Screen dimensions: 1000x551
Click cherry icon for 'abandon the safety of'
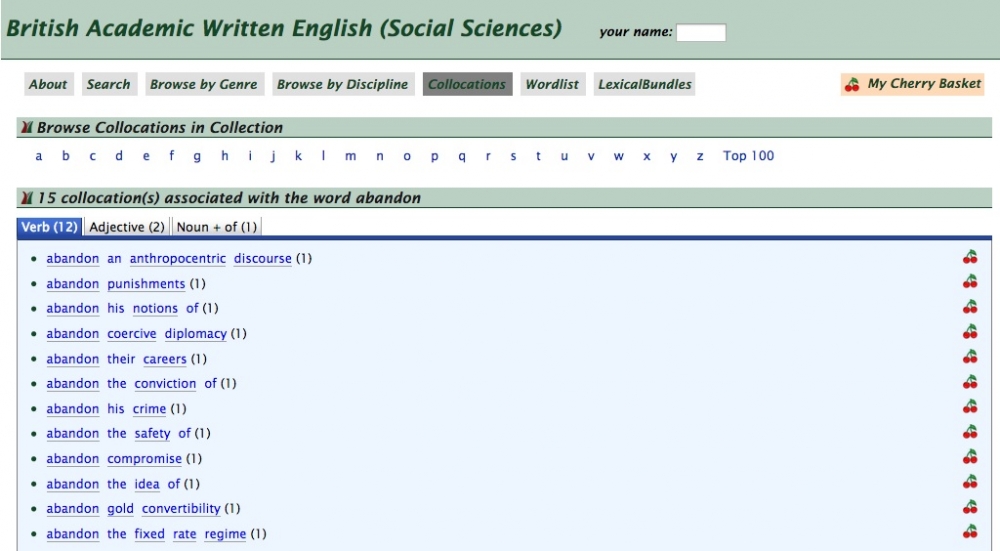pos(970,432)
